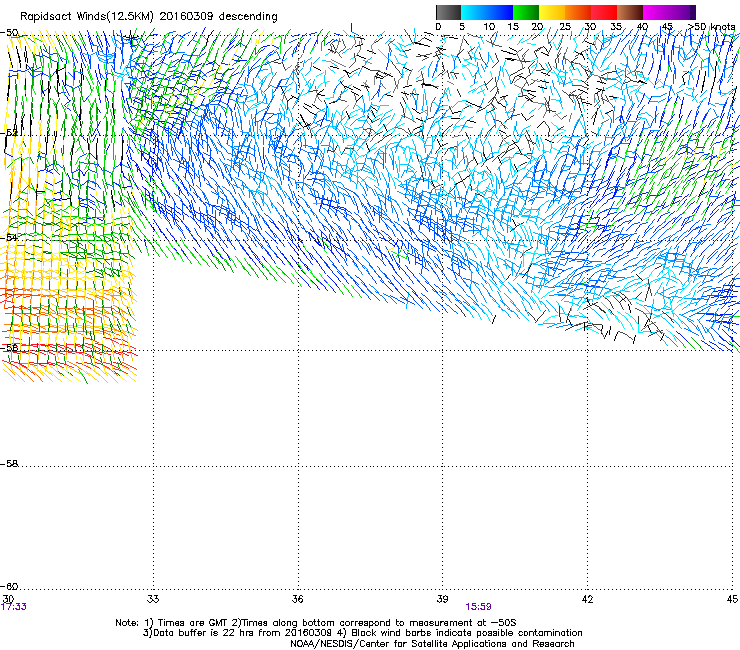
Task: Click the latitude axis label '-58'
Action: (9, 464)
